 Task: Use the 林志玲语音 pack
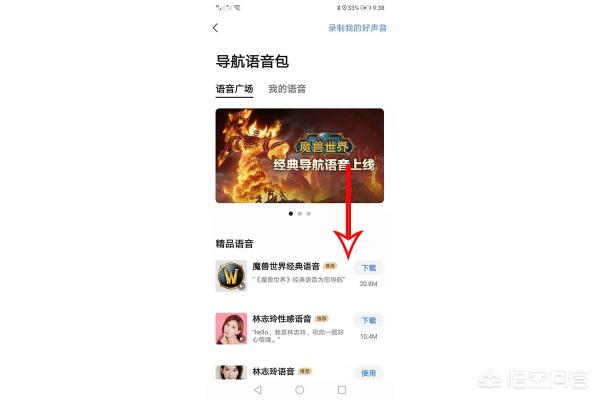(368, 373)
